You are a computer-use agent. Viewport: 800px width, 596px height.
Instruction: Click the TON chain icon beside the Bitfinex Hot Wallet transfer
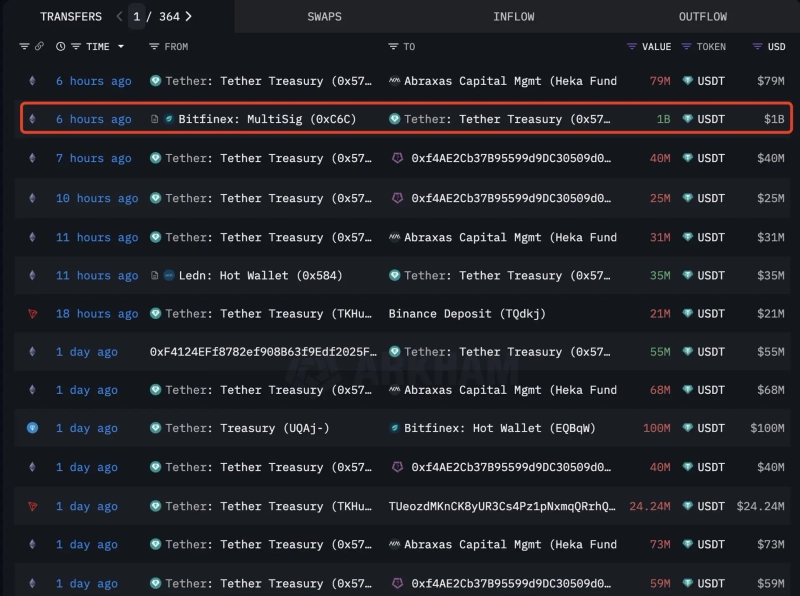32,428
